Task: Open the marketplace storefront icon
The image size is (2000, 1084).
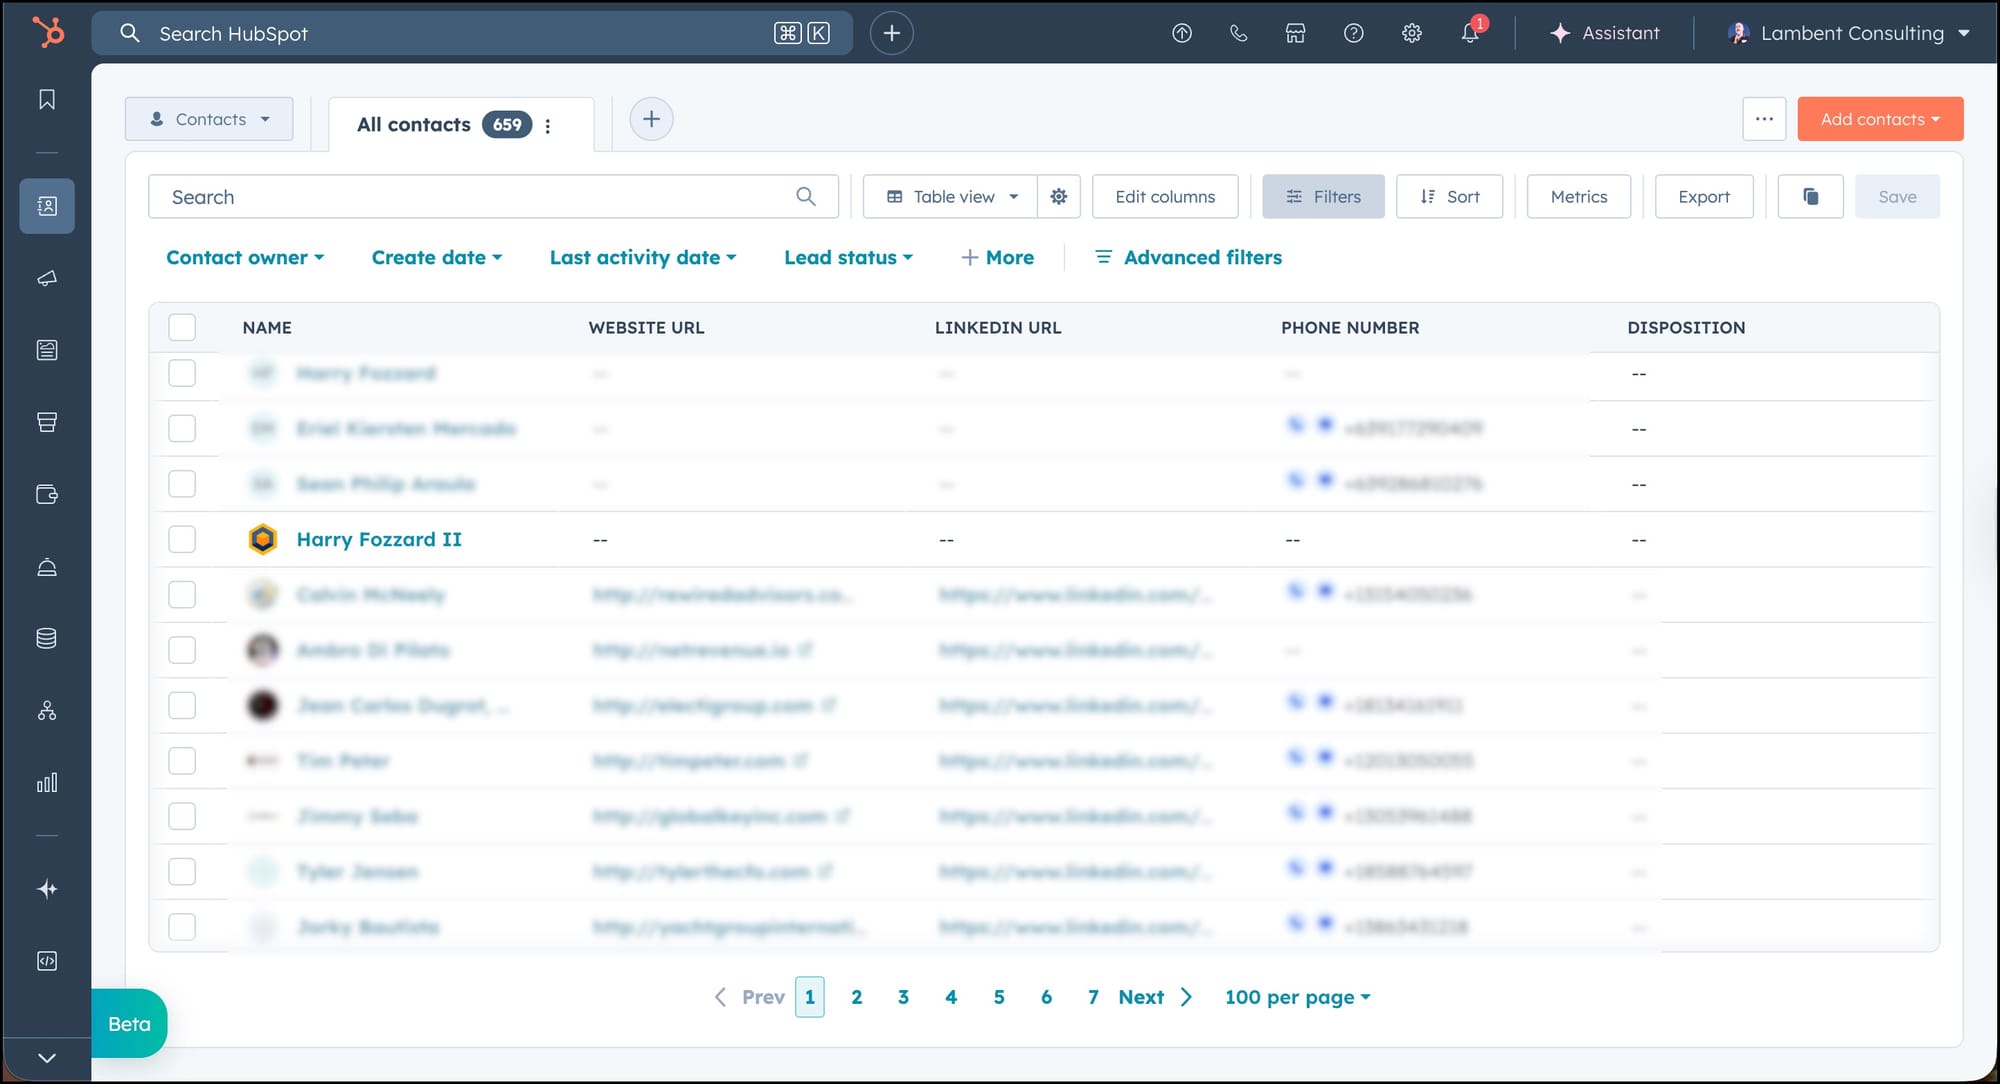Action: (1295, 33)
